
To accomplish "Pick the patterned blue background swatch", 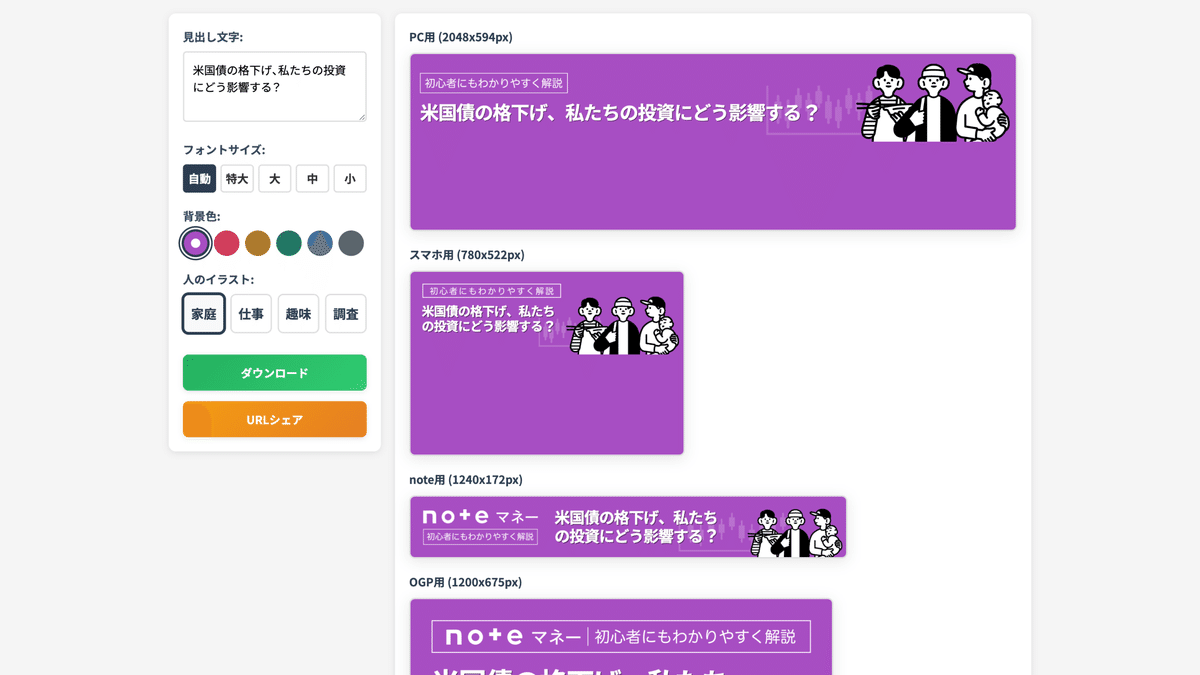I will point(320,243).
